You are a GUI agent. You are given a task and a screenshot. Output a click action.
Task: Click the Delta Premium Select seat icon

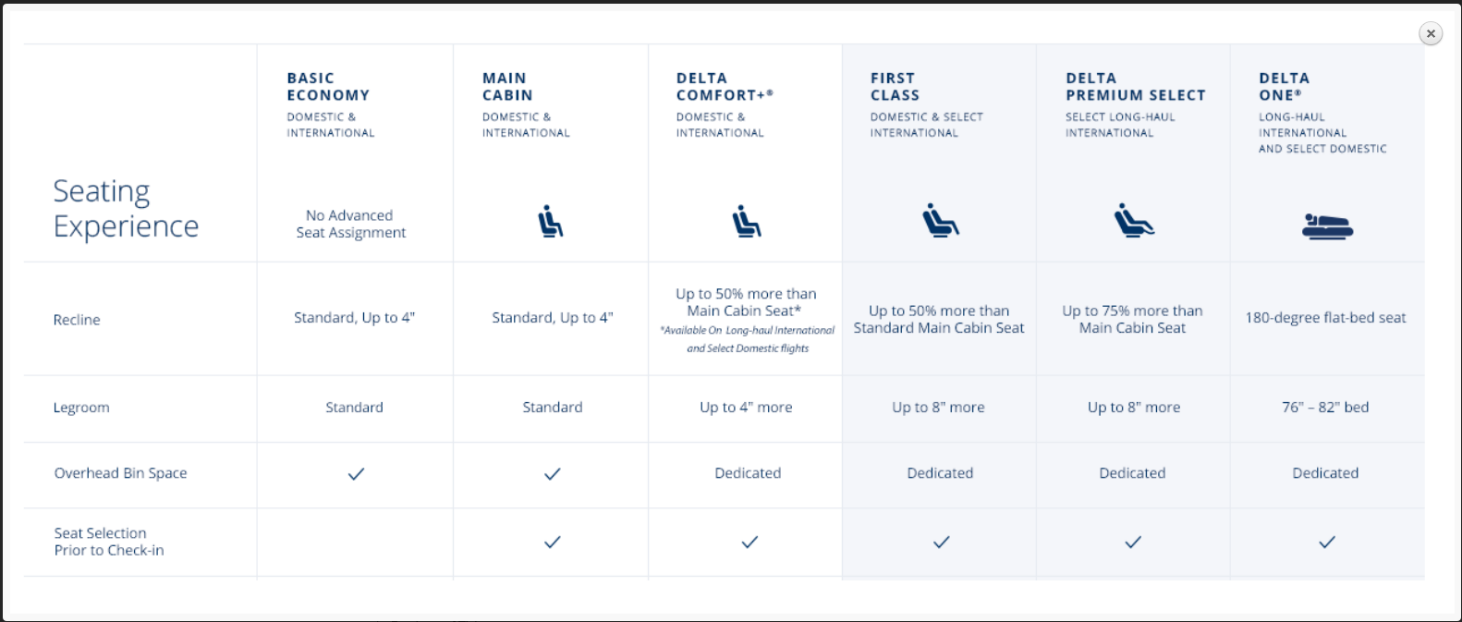1134,220
